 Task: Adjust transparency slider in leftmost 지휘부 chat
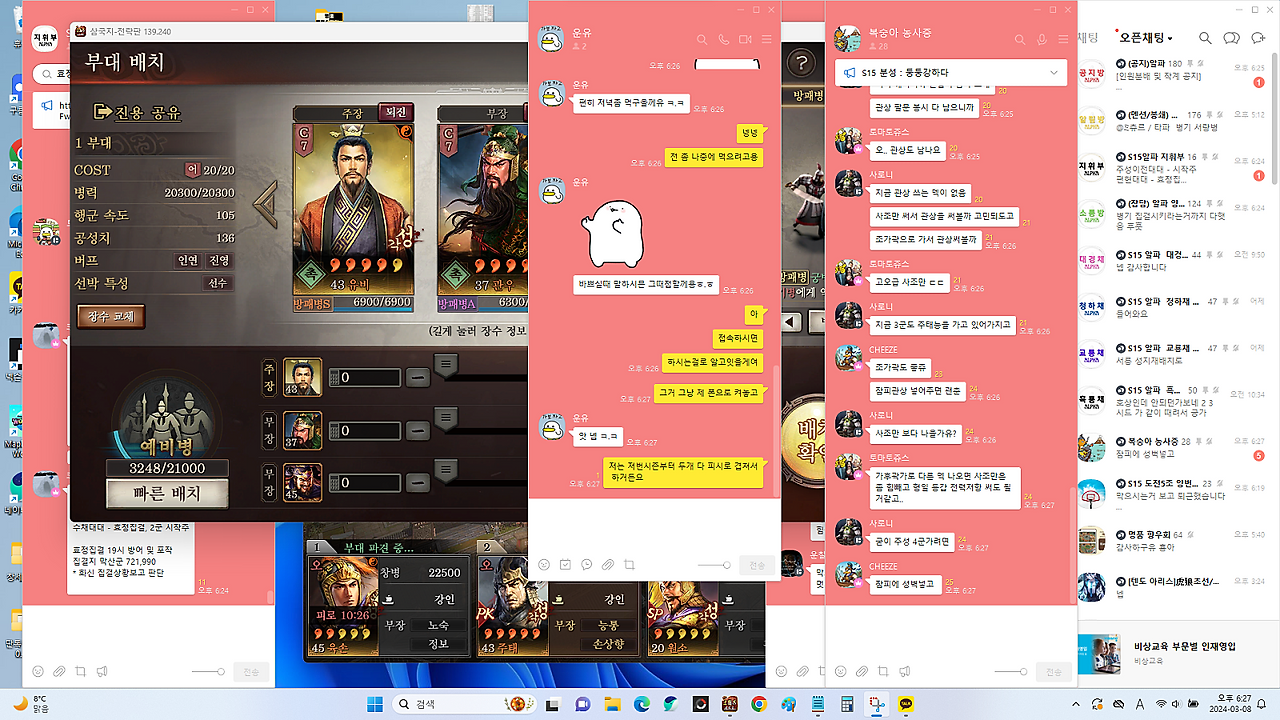tap(207, 671)
